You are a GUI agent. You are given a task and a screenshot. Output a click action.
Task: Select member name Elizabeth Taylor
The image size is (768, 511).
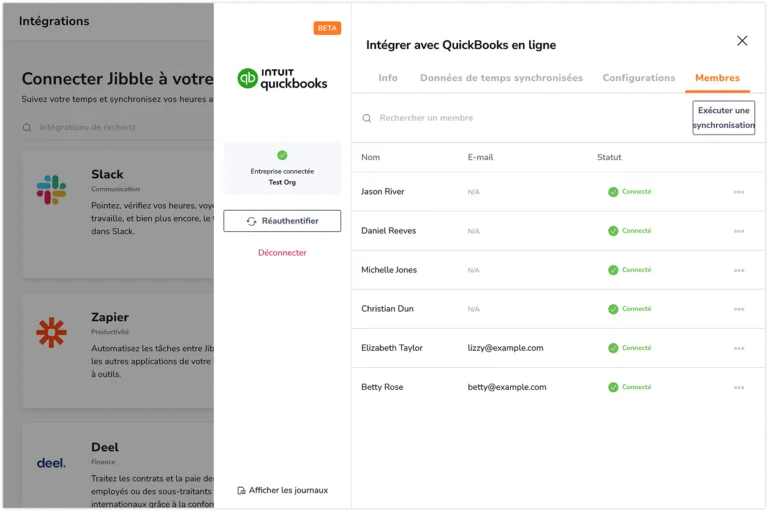392,348
